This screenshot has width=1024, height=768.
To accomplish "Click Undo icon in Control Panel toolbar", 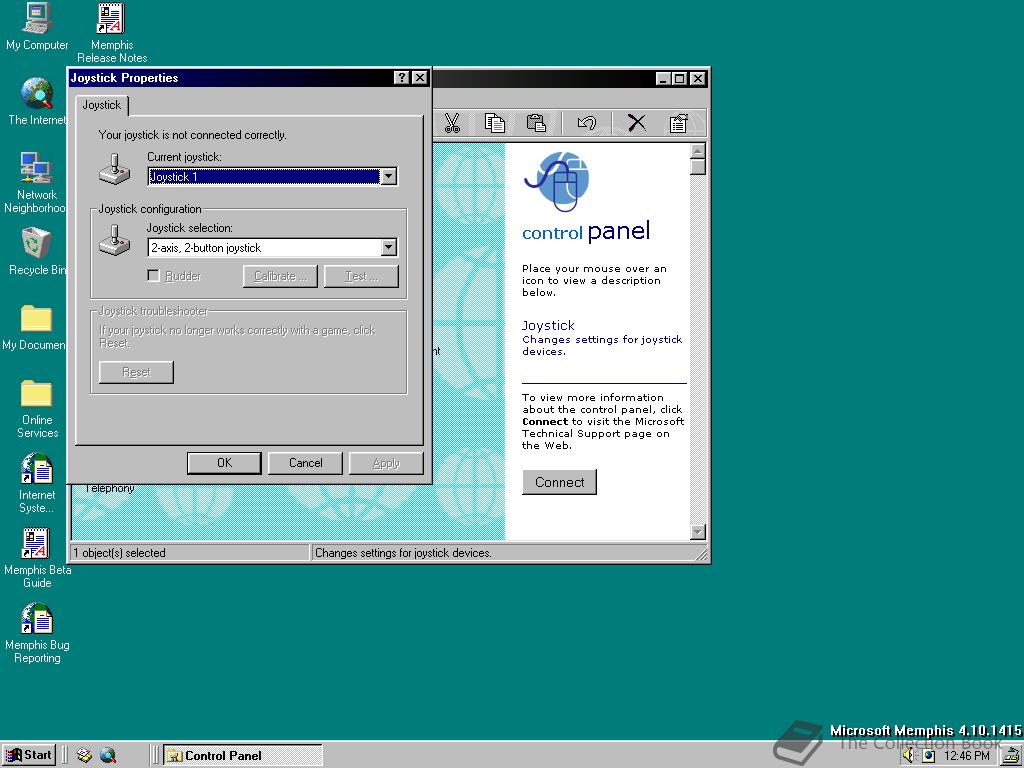I will coord(586,123).
